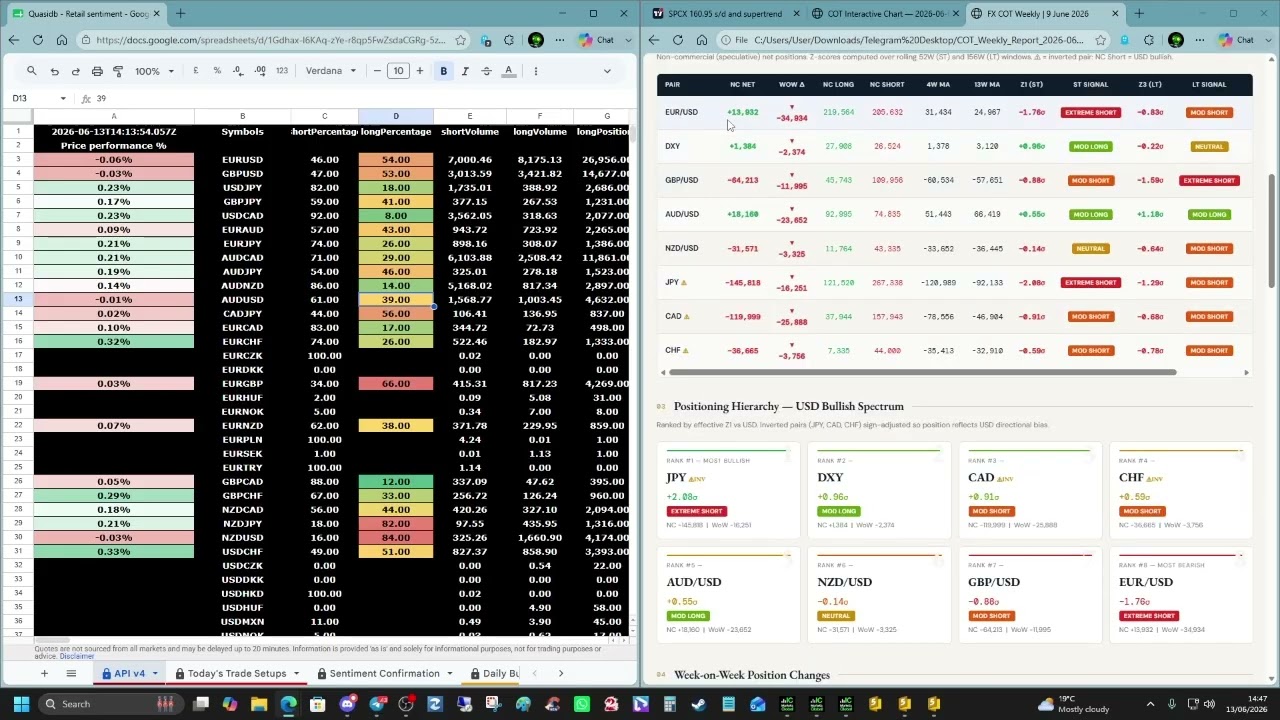Open more number formats (123)
Screen dimensions: 1280x720
point(282,71)
